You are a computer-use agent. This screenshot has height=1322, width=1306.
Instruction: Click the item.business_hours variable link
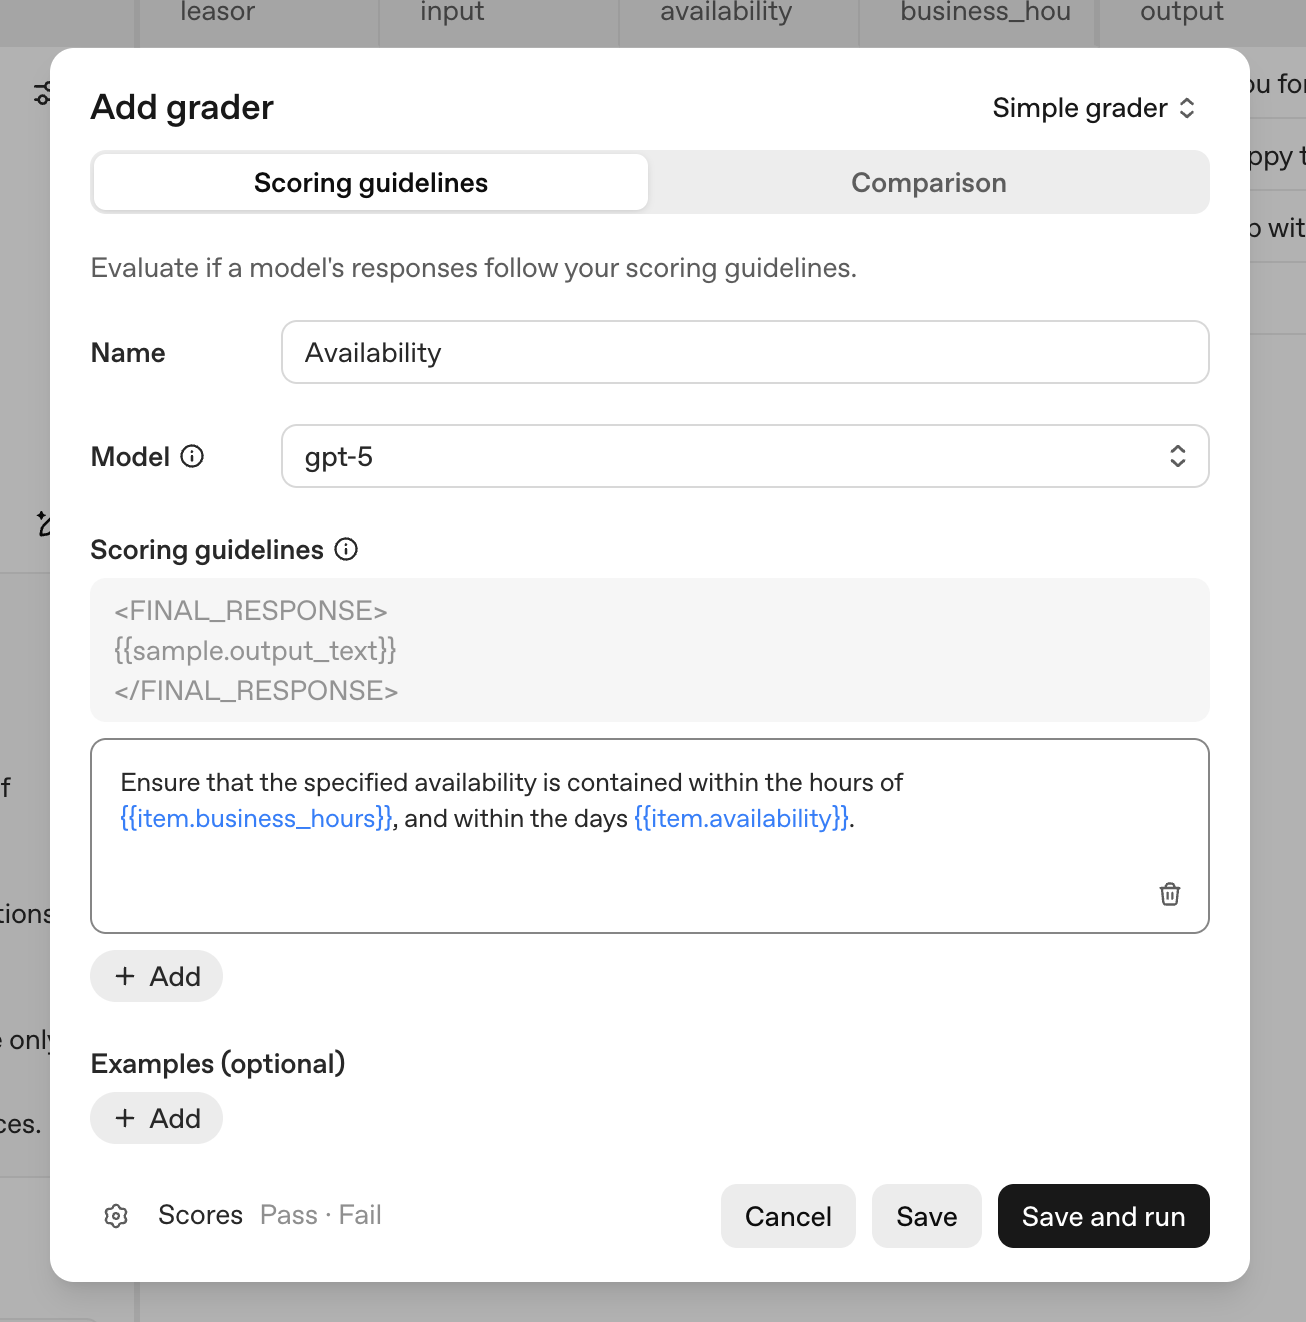(x=254, y=818)
